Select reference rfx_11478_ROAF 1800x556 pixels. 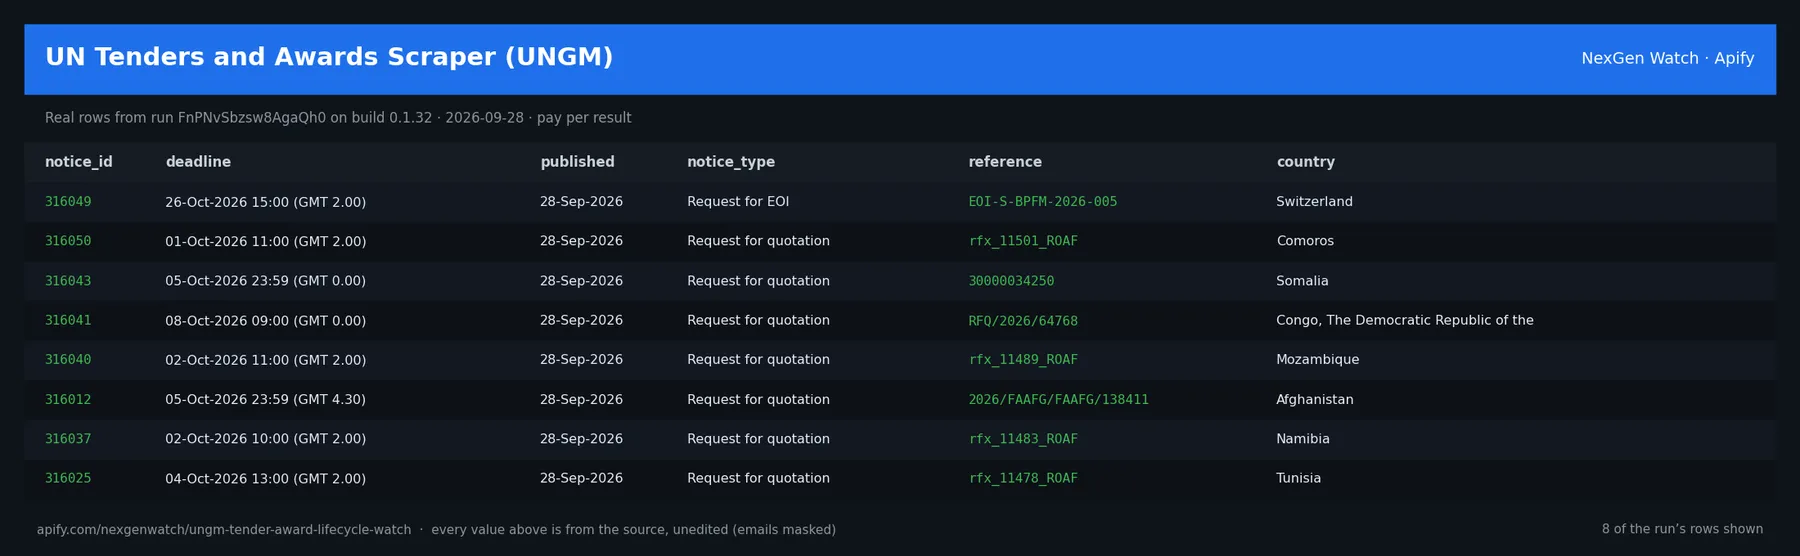(x=1023, y=478)
